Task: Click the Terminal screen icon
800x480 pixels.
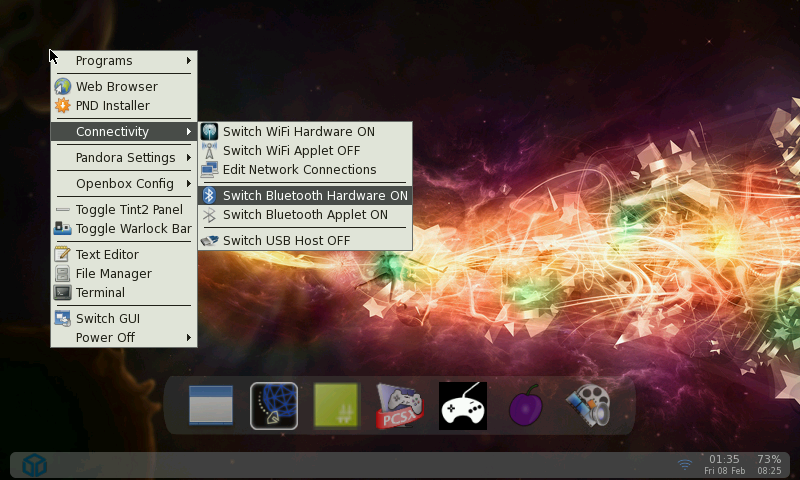Action: [63, 293]
